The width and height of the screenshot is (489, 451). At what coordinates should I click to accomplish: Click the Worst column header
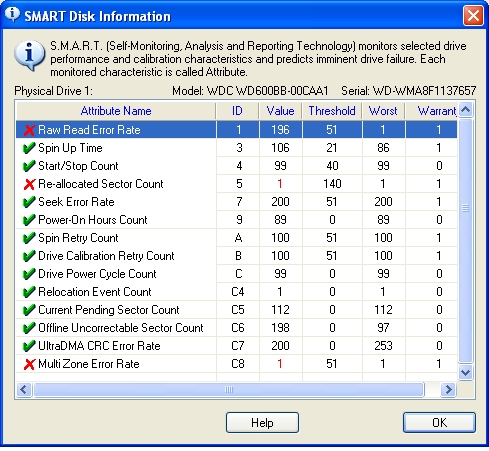tap(383, 111)
